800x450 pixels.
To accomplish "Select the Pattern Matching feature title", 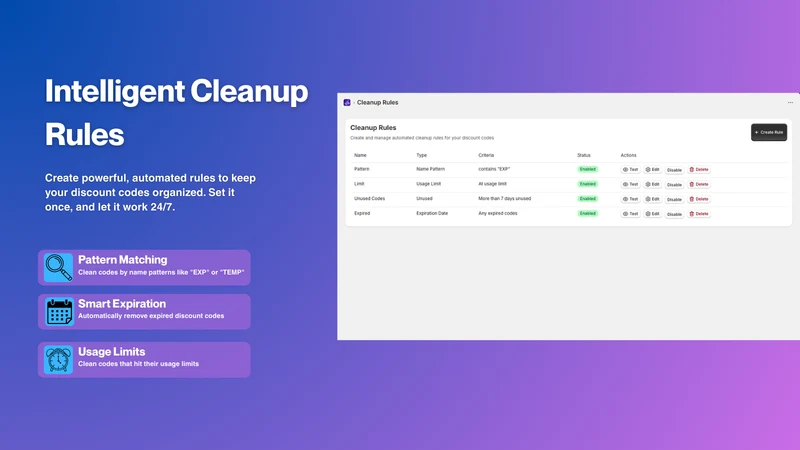I will coord(122,260).
